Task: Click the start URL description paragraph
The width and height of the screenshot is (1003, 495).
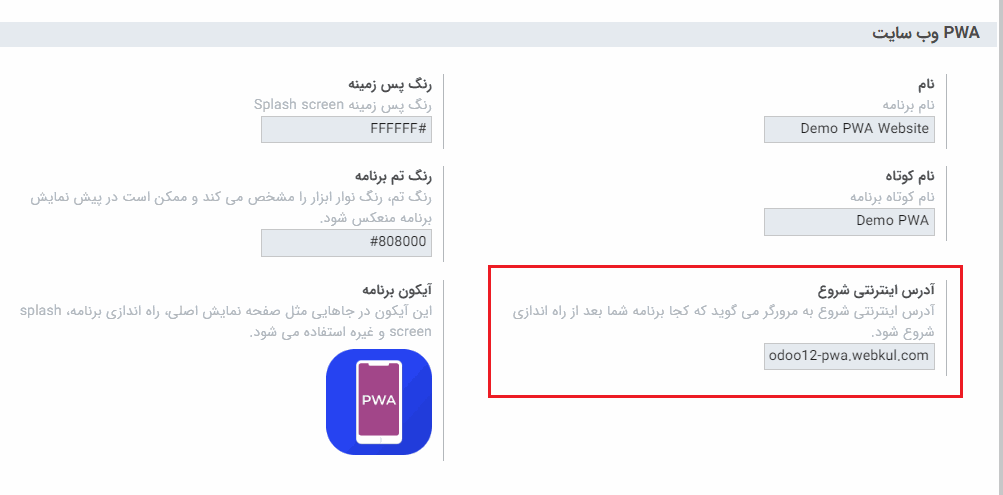Action: (x=724, y=322)
